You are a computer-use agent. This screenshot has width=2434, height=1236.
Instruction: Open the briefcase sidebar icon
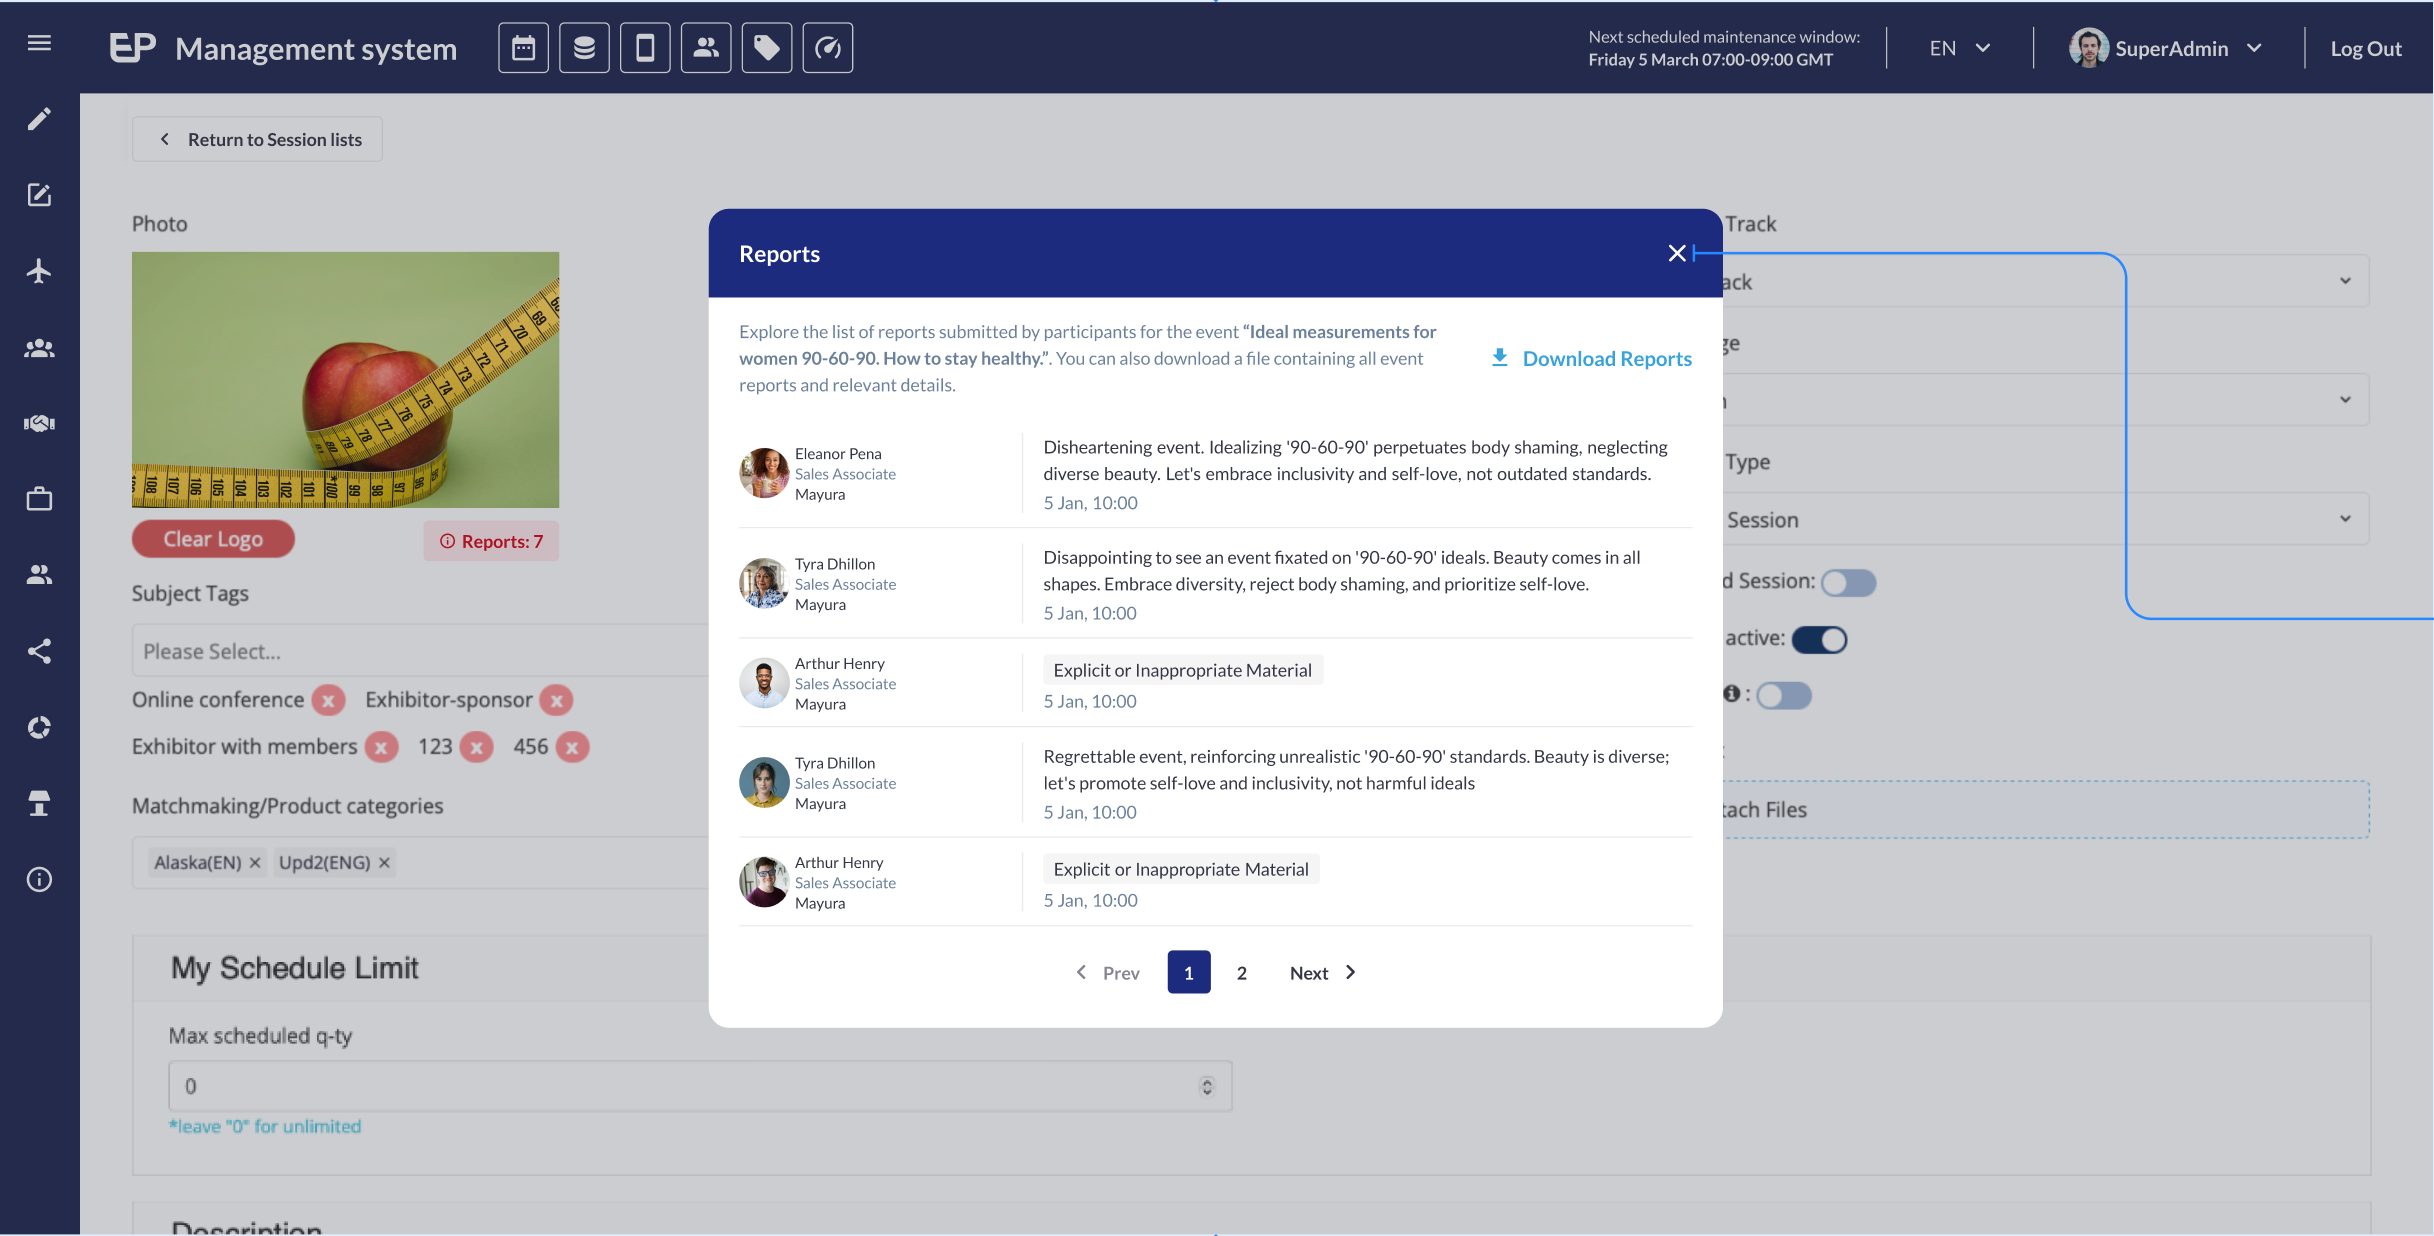(x=39, y=498)
